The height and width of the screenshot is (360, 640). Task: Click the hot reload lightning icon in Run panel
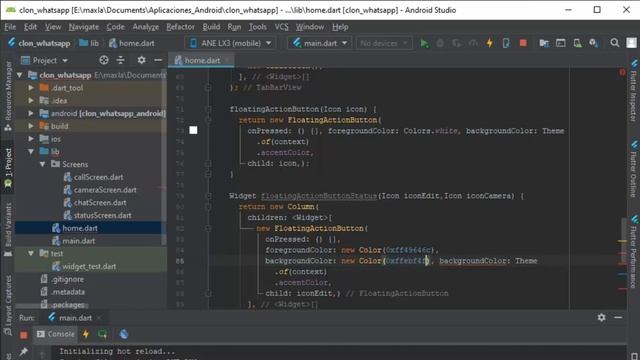point(86,334)
